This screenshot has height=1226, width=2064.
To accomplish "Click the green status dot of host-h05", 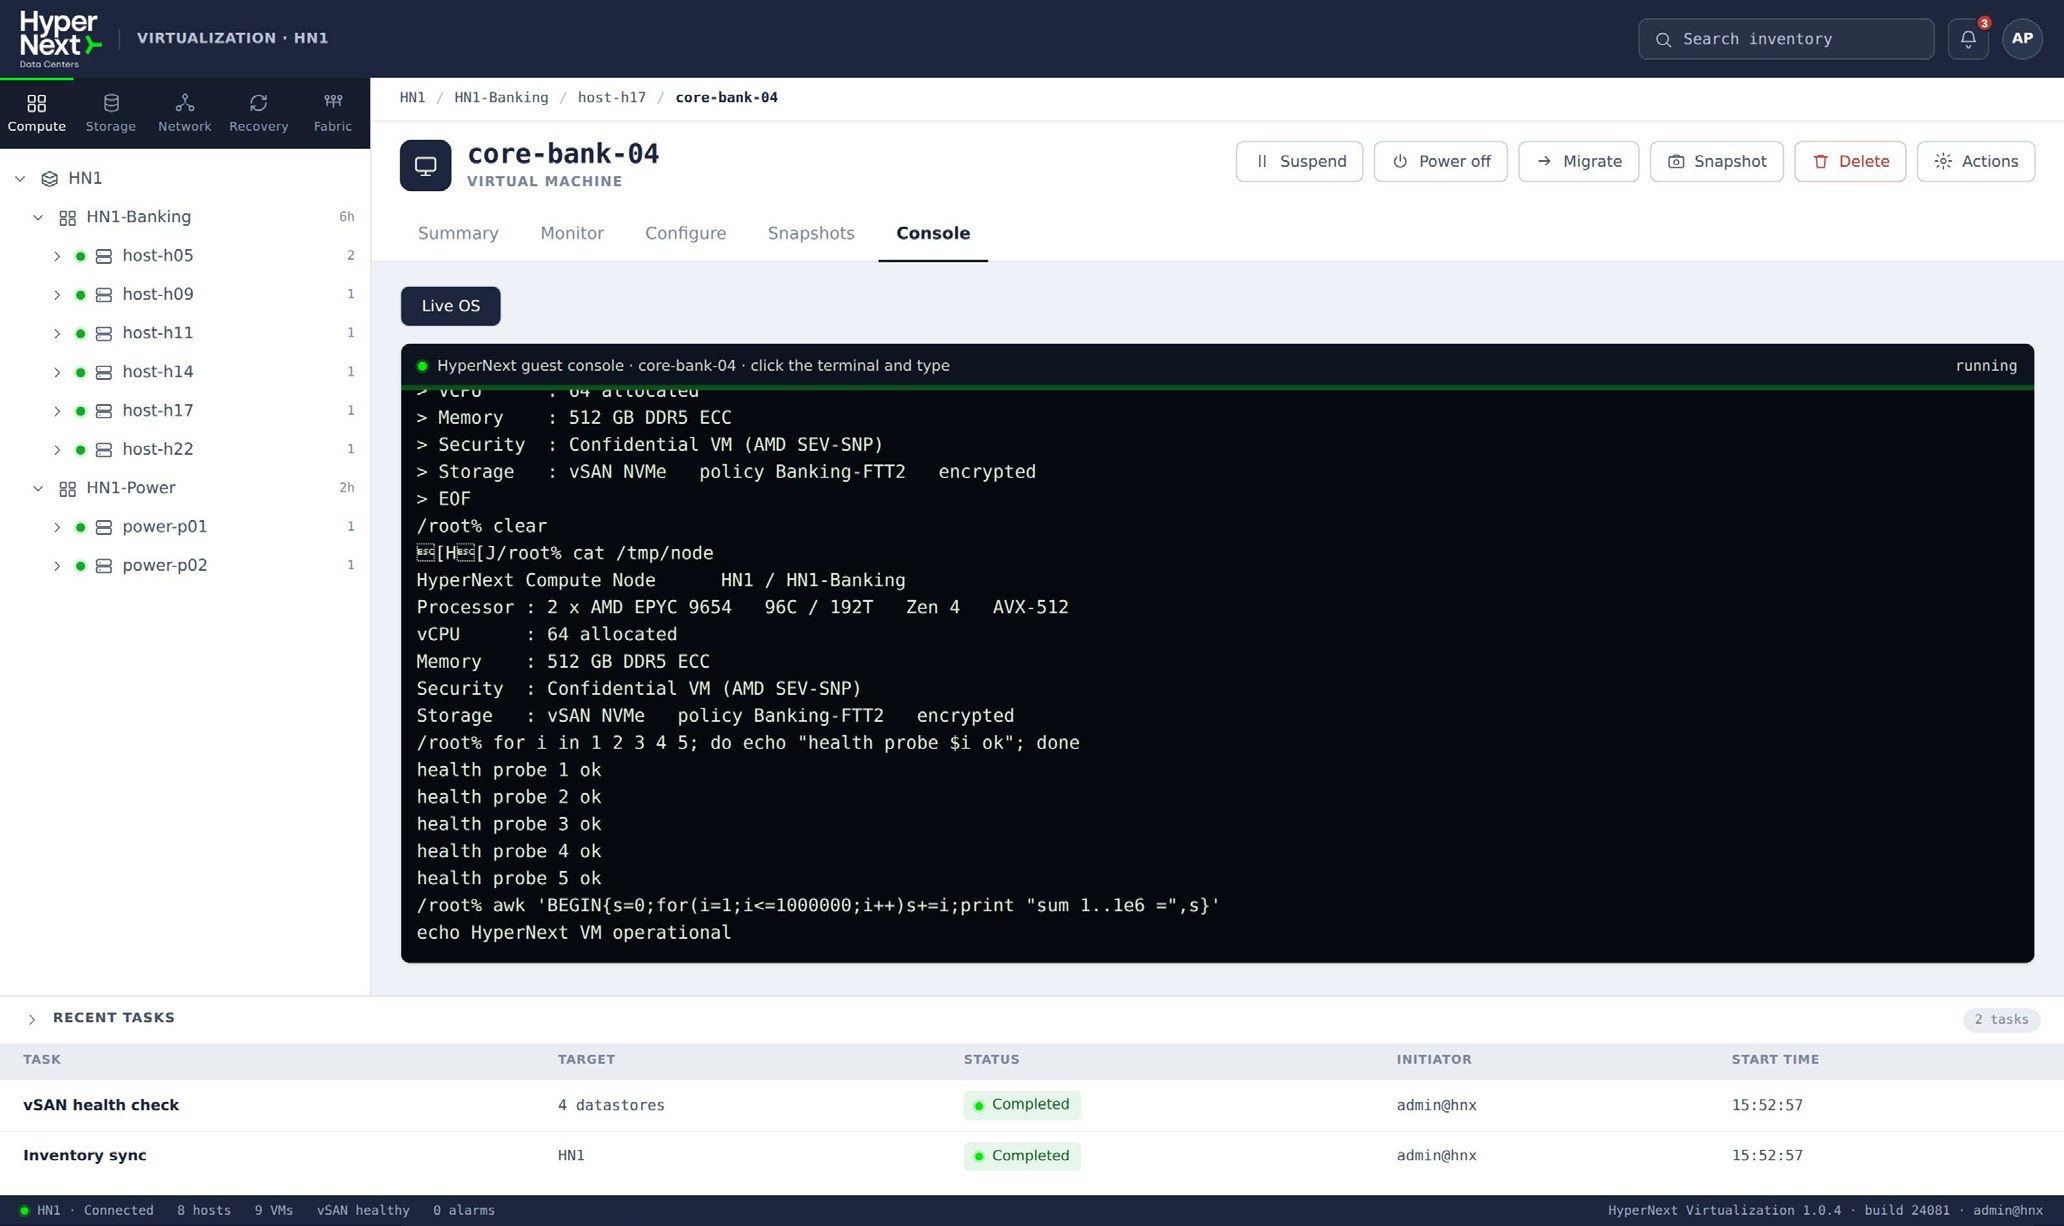I will coord(80,256).
